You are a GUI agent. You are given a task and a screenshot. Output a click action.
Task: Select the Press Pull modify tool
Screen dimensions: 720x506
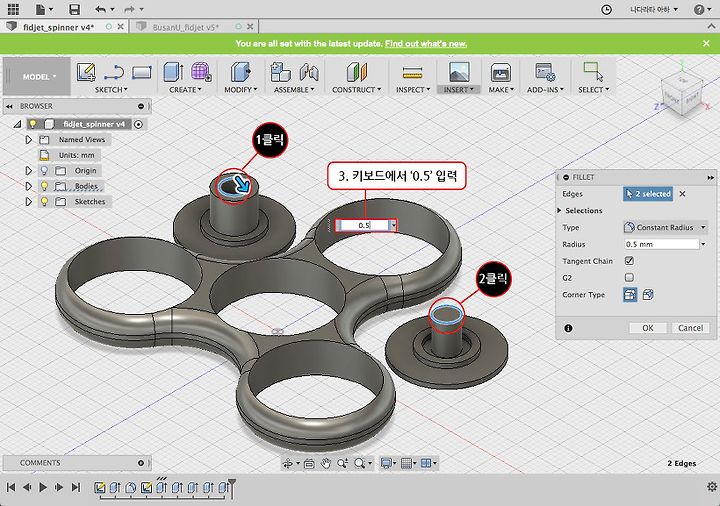[240, 72]
